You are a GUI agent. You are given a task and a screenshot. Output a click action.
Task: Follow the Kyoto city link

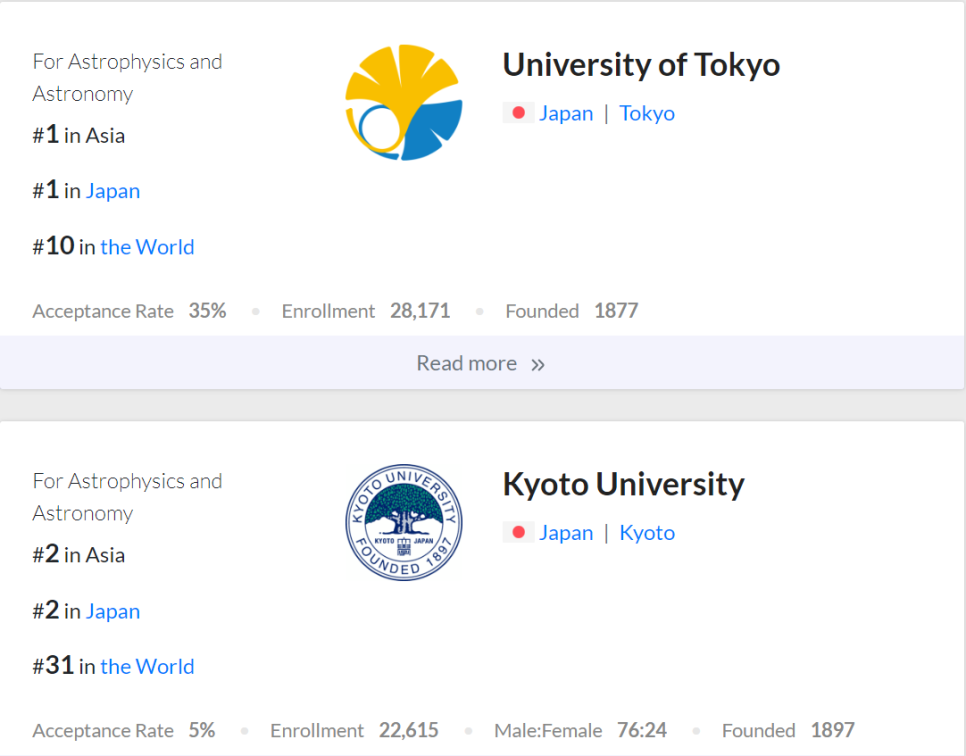pos(647,533)
